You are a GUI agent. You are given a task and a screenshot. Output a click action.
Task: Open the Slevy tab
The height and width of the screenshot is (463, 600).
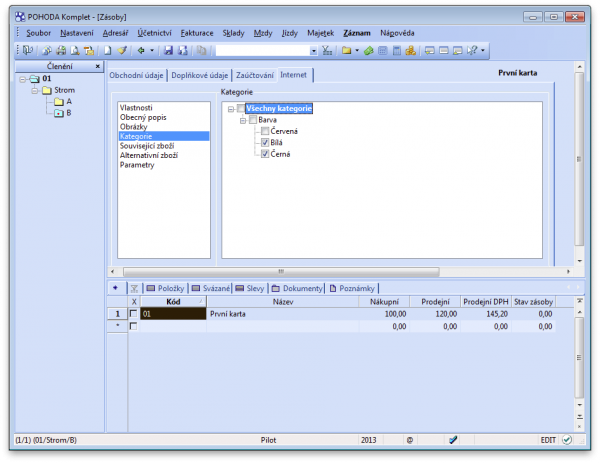coord(250,289)
